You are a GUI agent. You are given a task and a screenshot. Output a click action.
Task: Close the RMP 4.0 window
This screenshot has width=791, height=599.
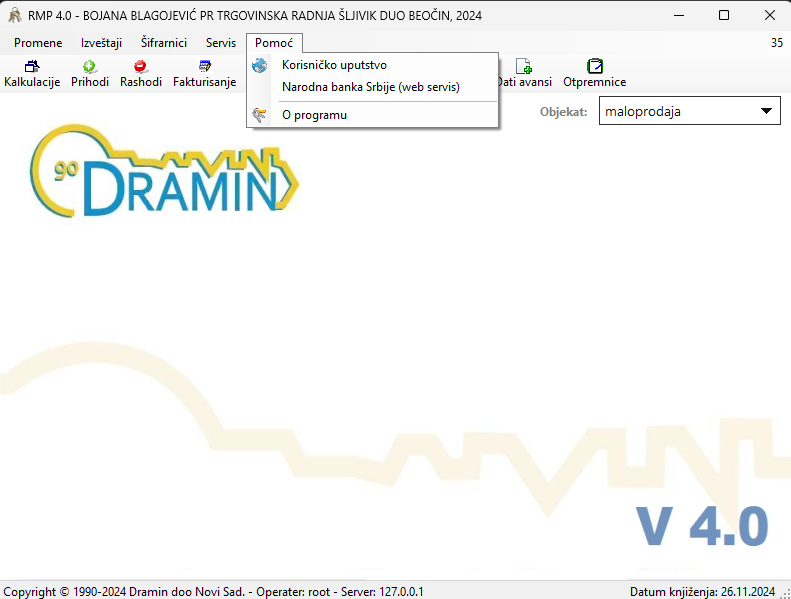(770, 15)
